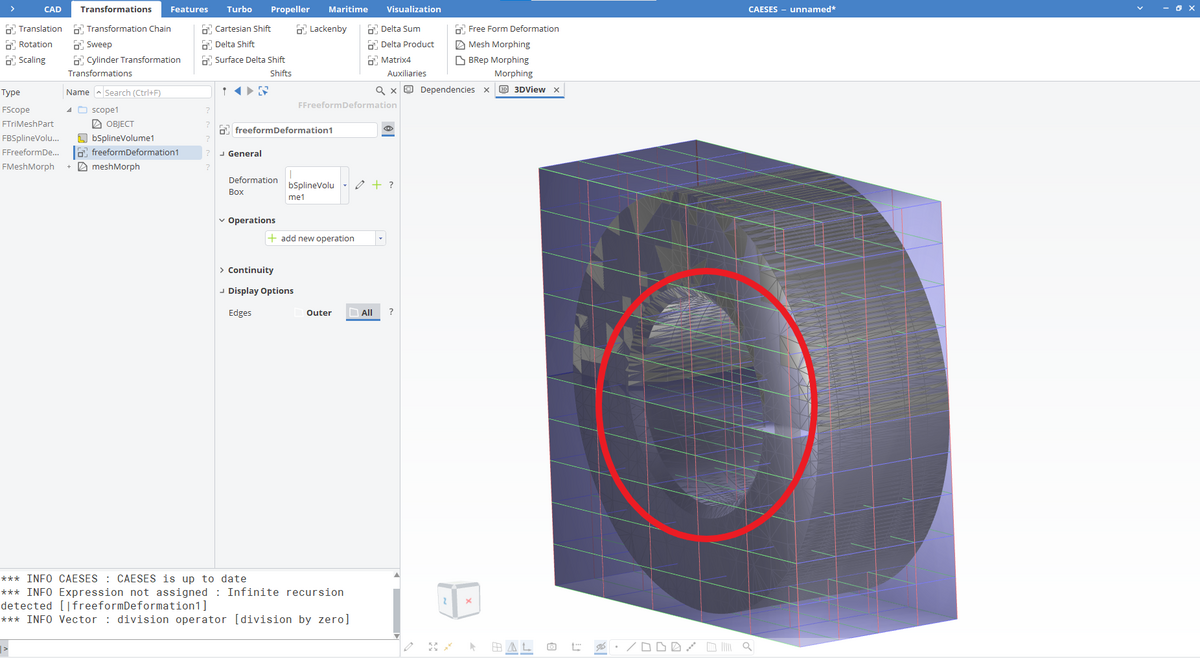This screenshot has width=1200, height=658.
Task: Open the Deformation Box dropdown
Action: coord(345,184)
